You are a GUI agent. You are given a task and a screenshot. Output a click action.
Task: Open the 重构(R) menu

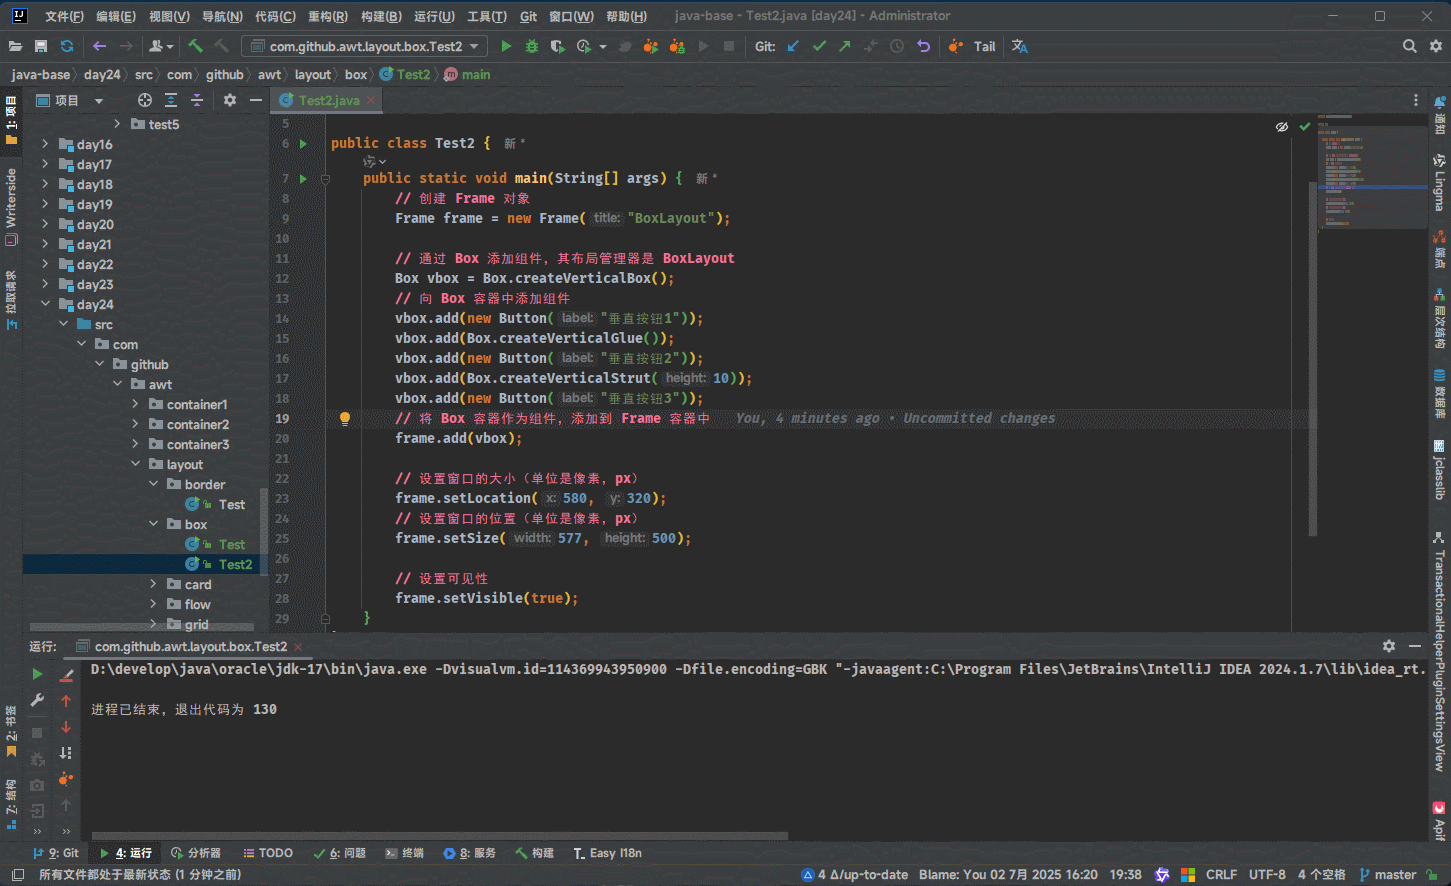(x=327, y=16)
